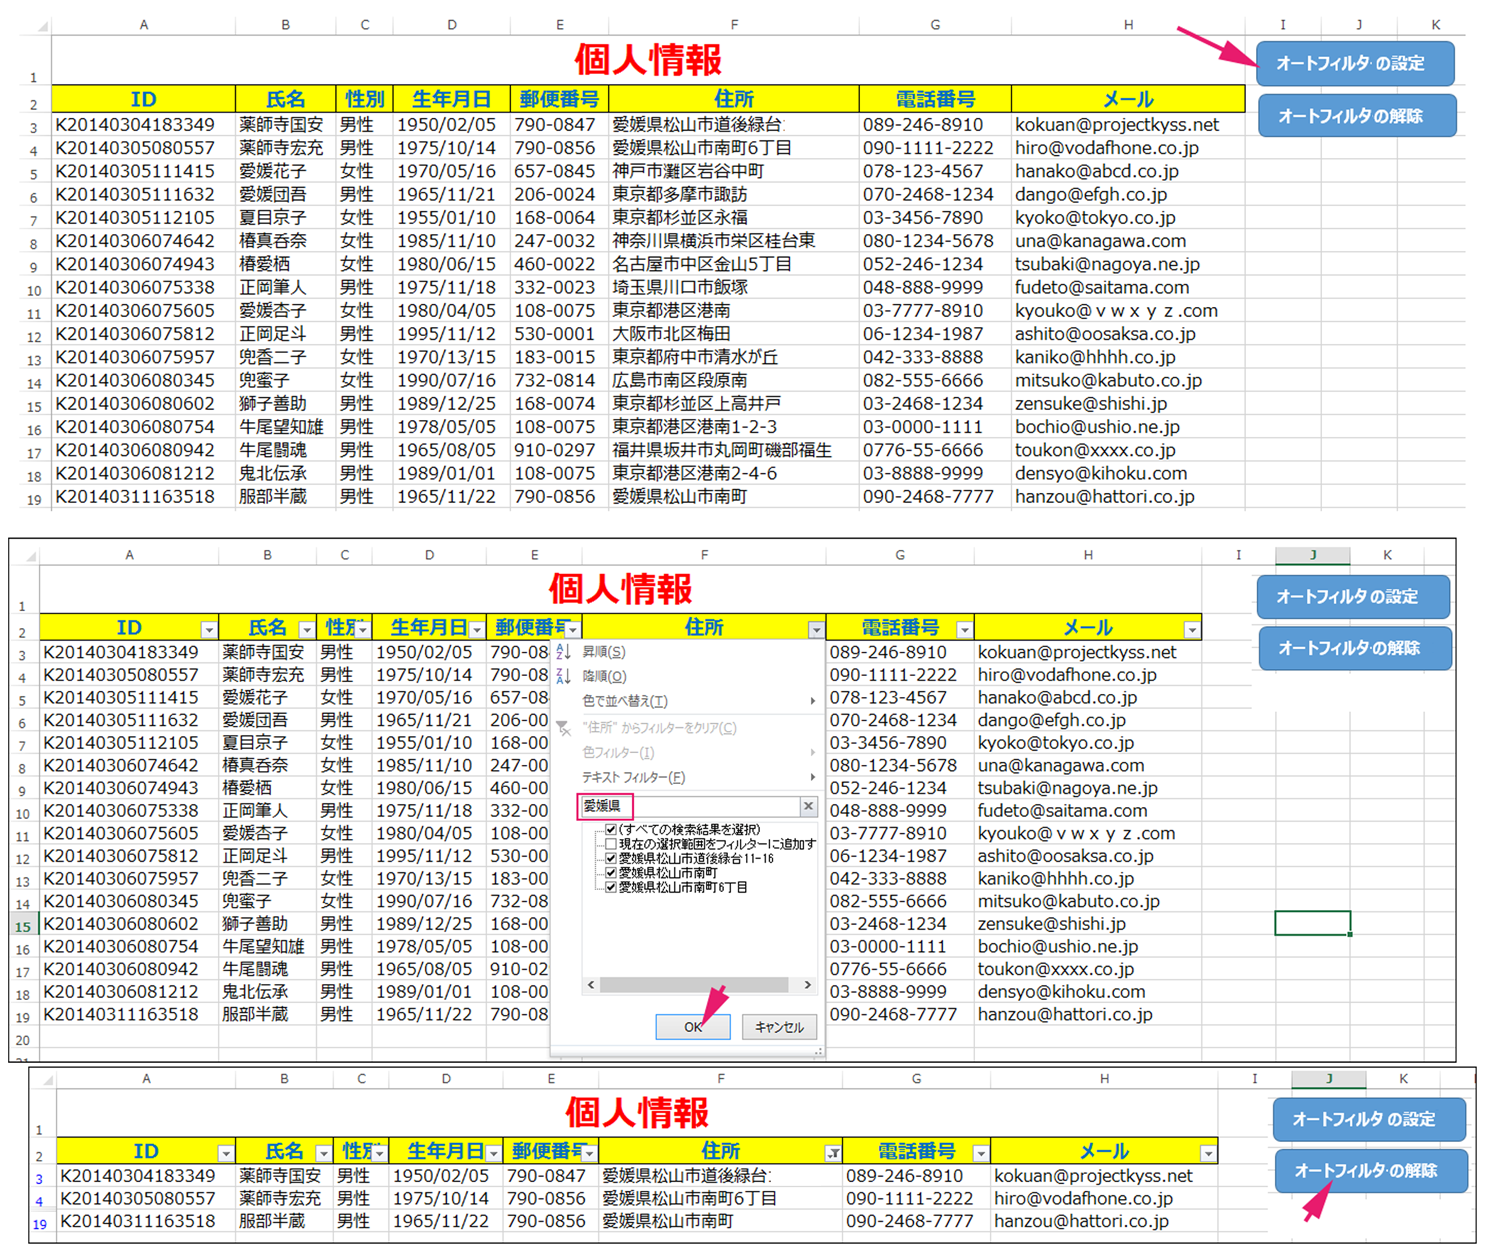1500x1247 pixels.
Task: Open 電話番号 filter arrow in the three-row filtered sheet
Action: pyautogui.click(x=980, y=1154)
